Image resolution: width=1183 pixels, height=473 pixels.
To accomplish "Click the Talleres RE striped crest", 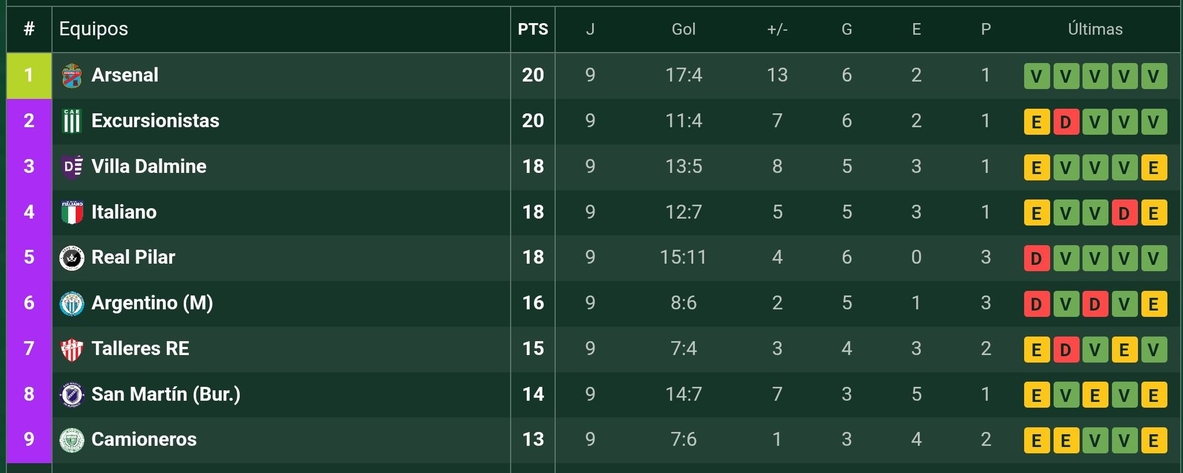I will (x=71, y=349).
